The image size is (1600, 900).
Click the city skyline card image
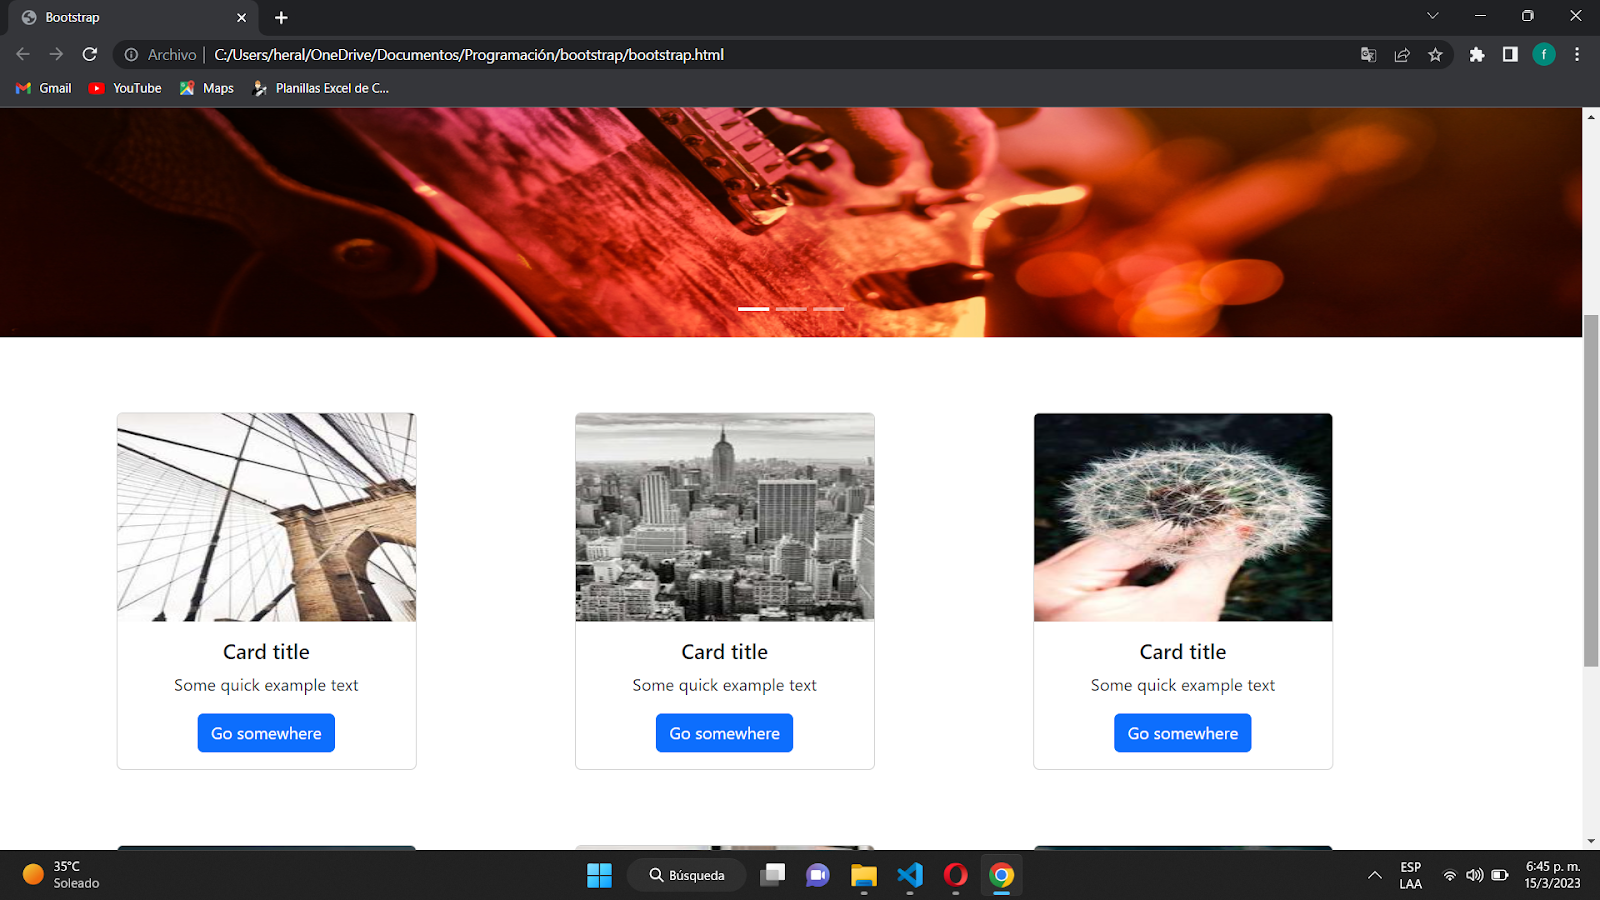(725, 517)
